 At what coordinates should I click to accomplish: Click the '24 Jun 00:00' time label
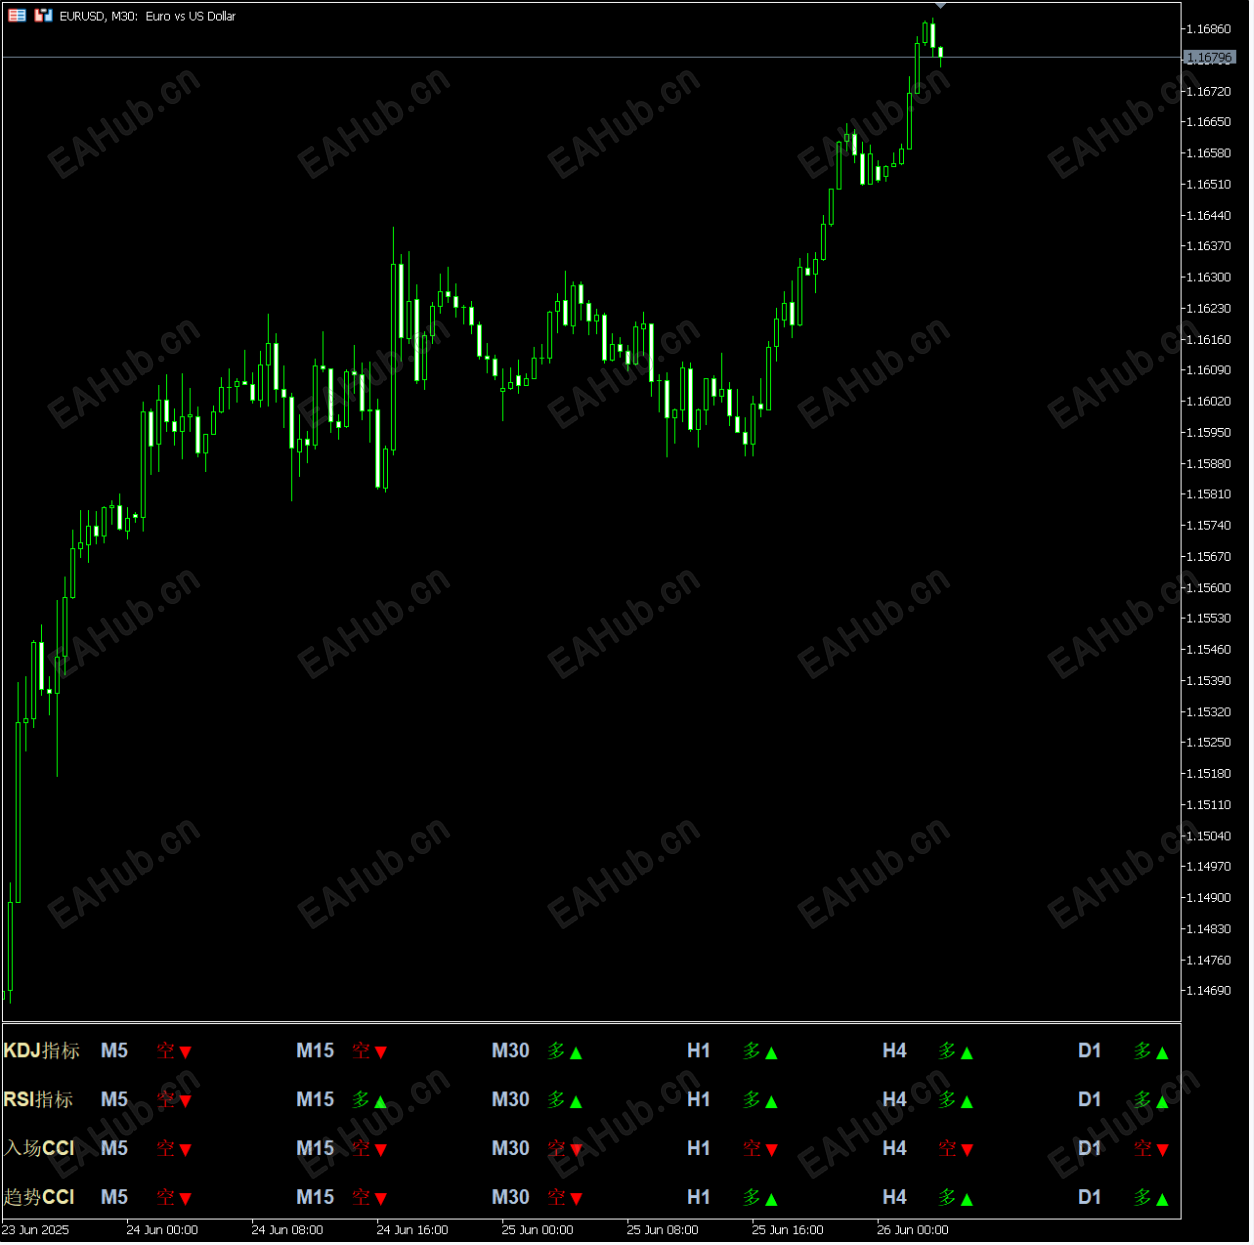(x=162, y=1230)
